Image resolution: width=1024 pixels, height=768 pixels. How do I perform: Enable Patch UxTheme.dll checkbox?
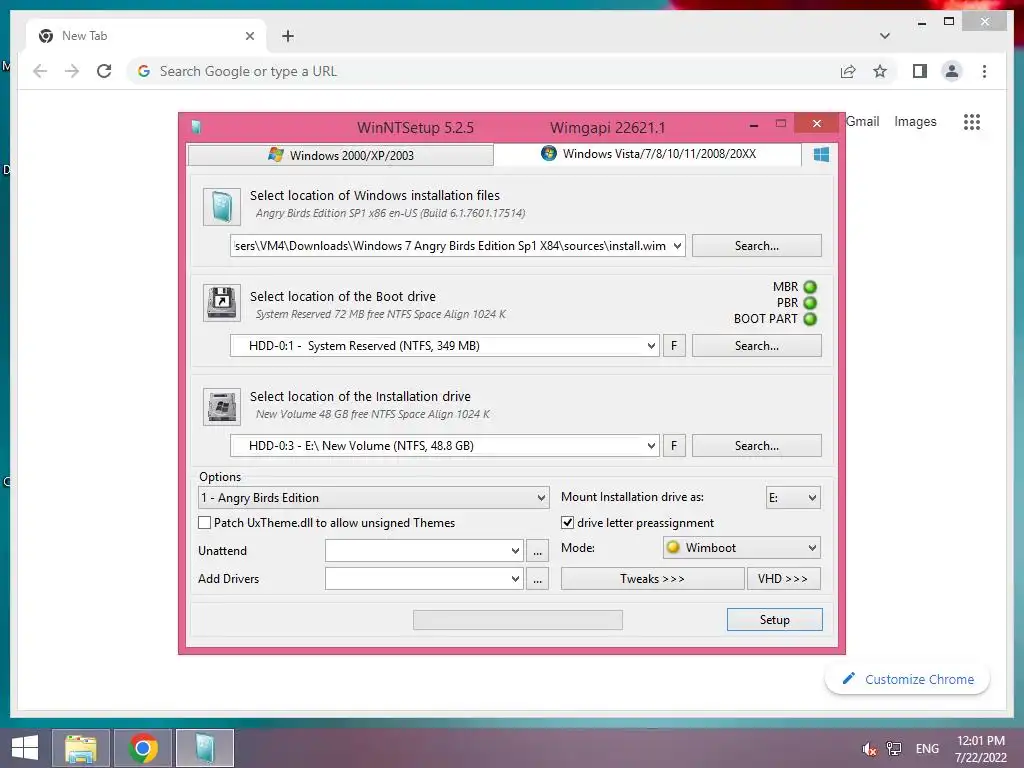[x=204, y=522]
